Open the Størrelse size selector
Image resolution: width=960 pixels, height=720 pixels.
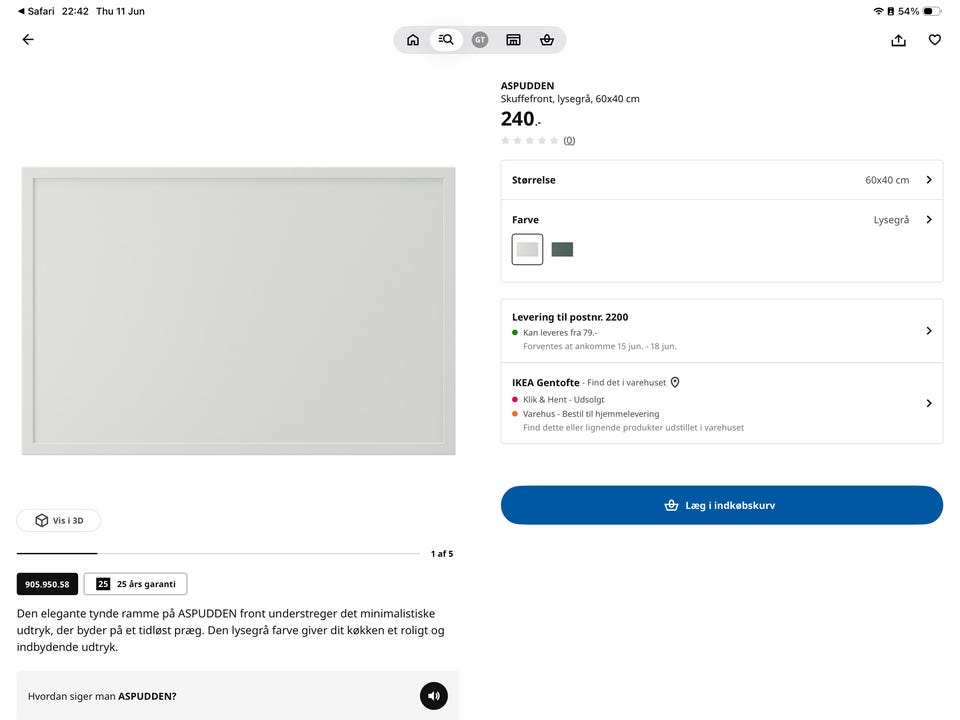tap(722, 180)
